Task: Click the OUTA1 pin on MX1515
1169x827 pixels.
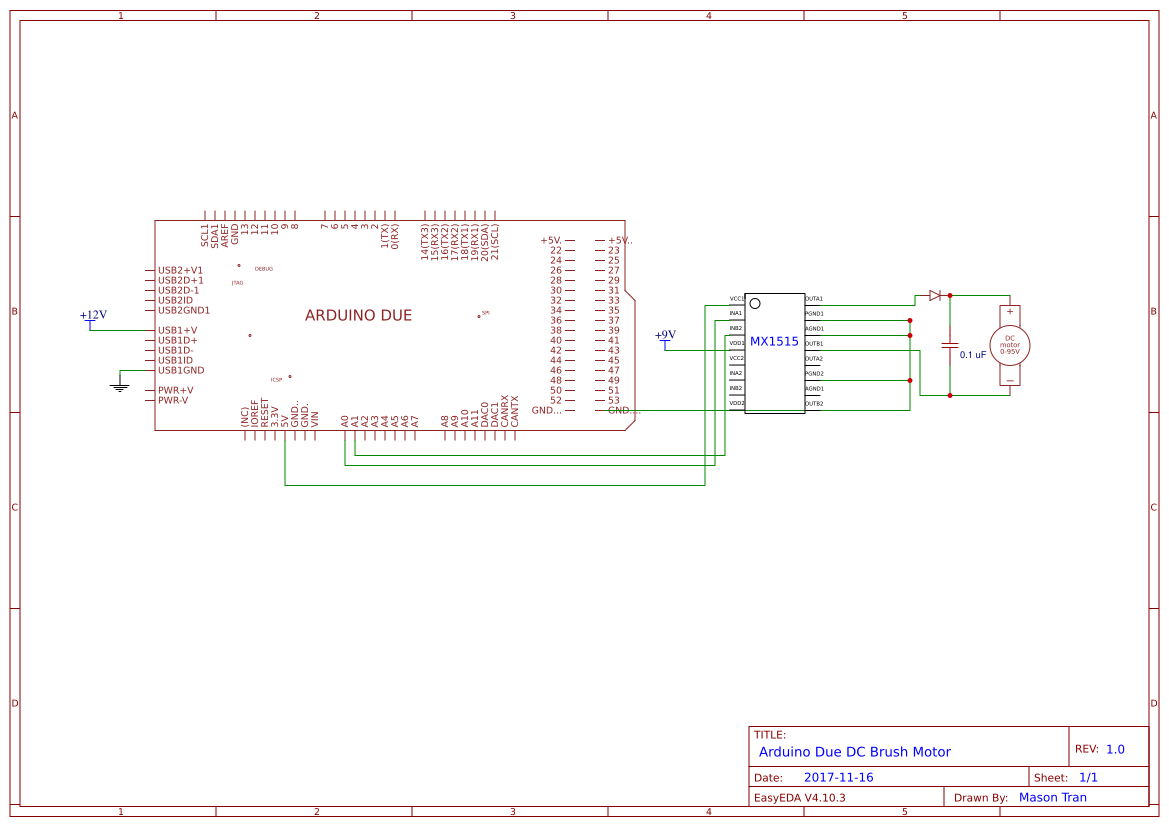Action: coord(812,298)
